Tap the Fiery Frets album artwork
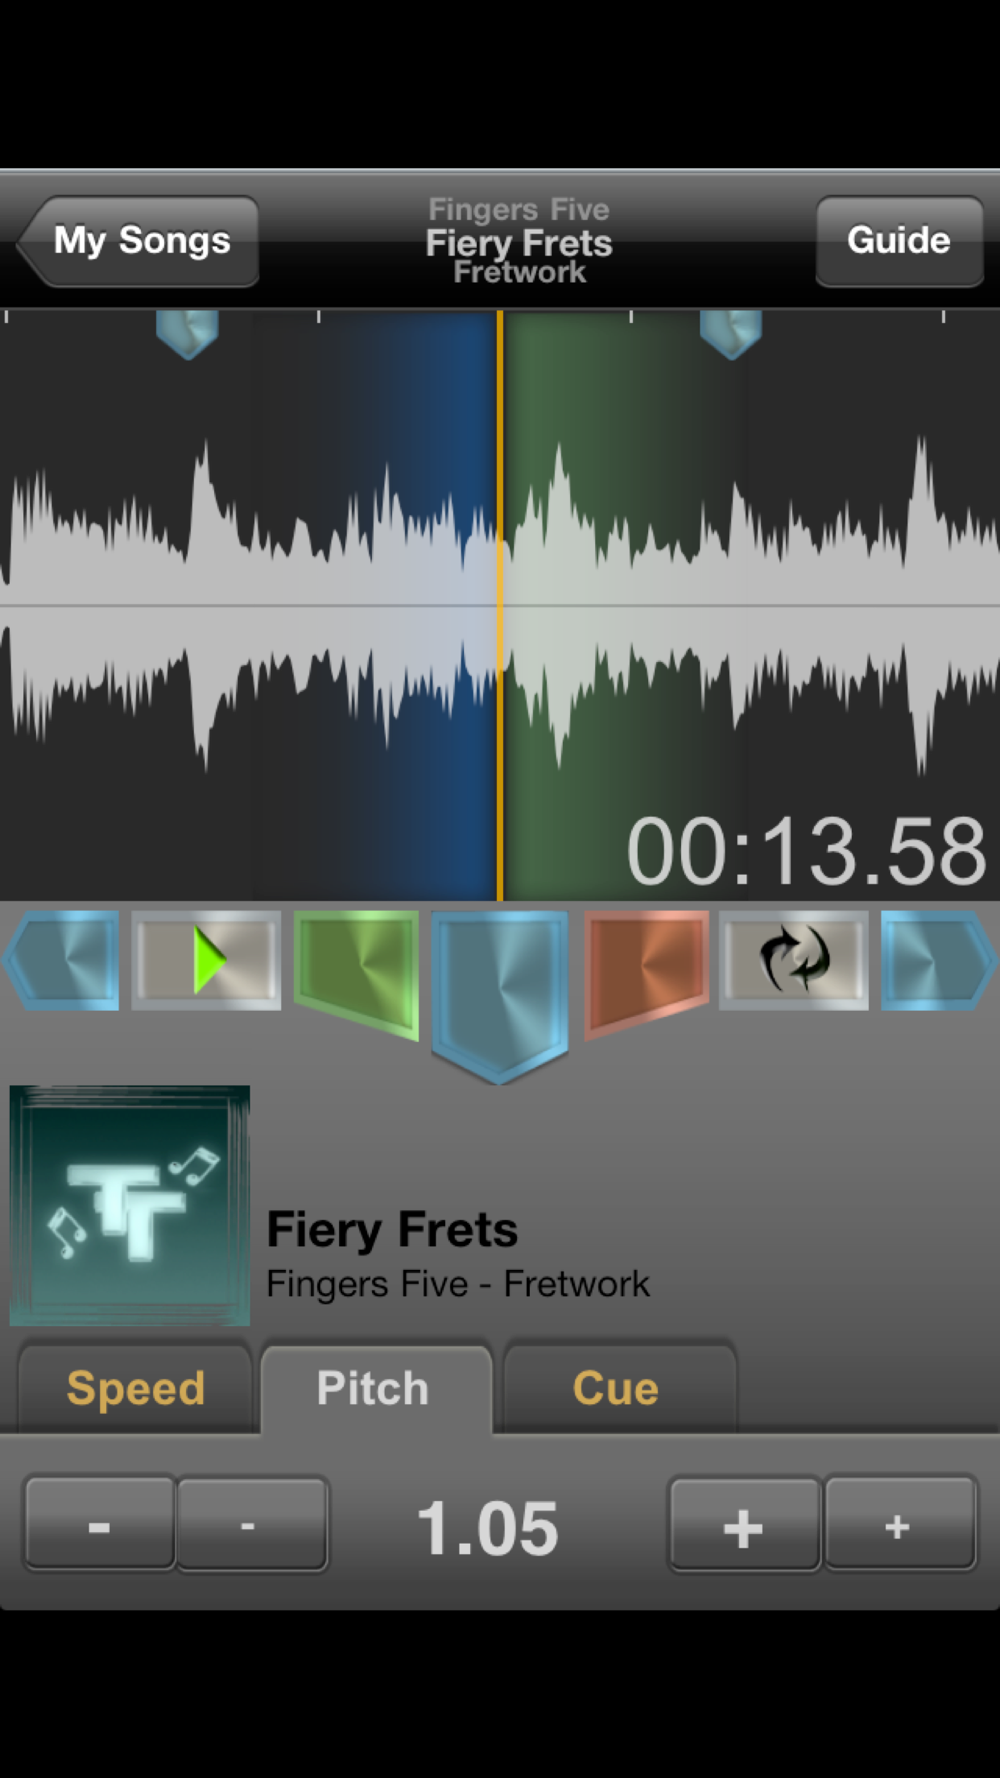 (x=130, y=1205)
